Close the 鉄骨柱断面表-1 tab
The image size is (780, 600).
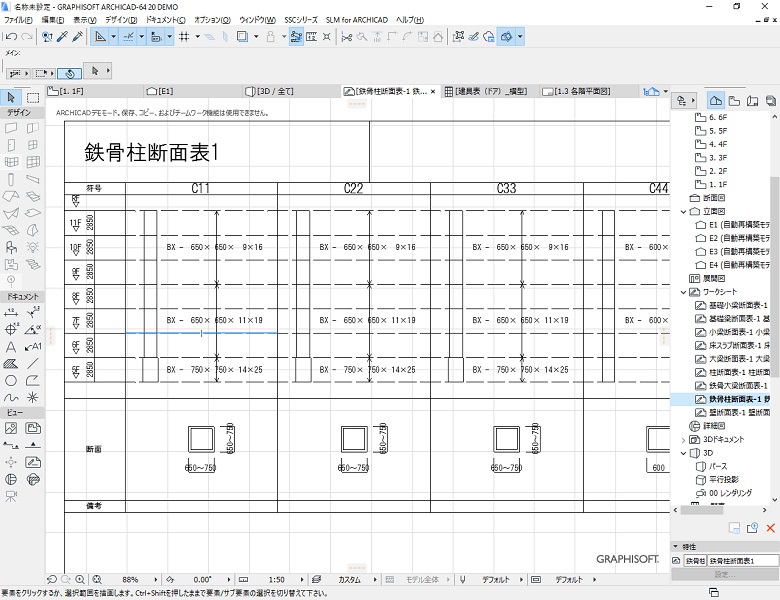[x=433, y=92]
